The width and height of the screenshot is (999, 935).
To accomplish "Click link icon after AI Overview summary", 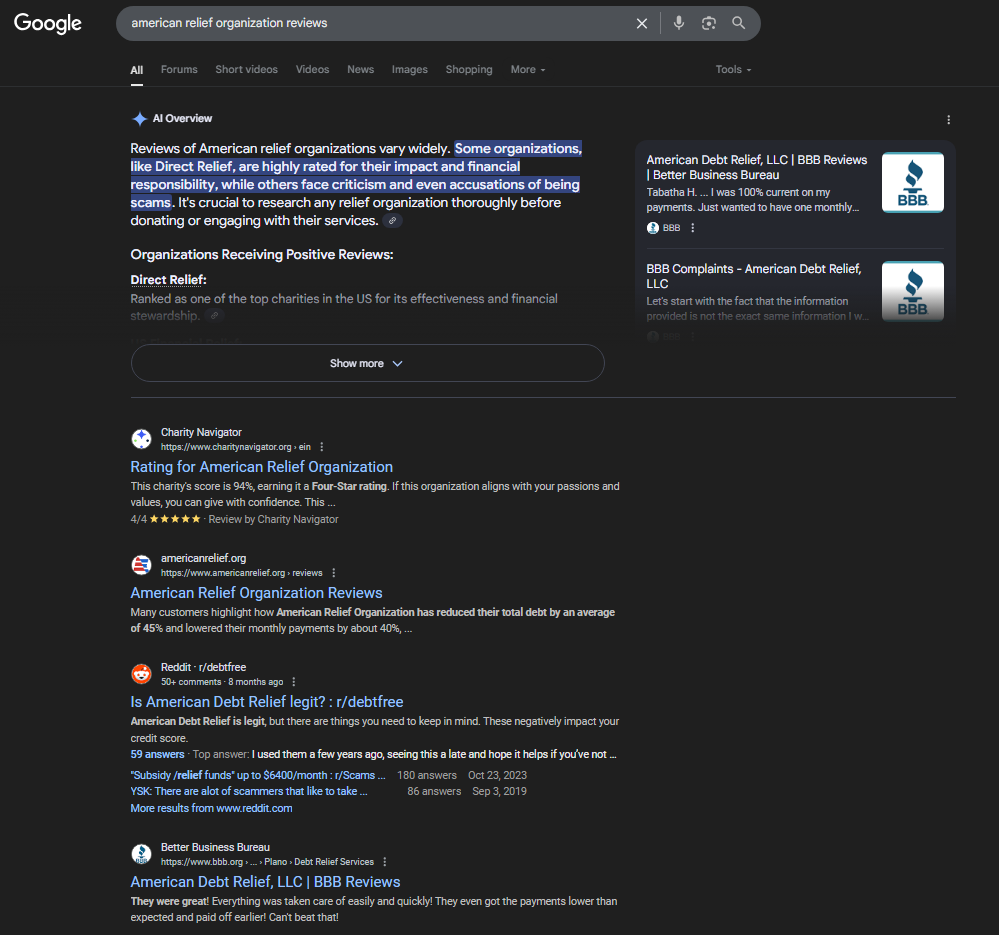I will (x=393, y=221).
